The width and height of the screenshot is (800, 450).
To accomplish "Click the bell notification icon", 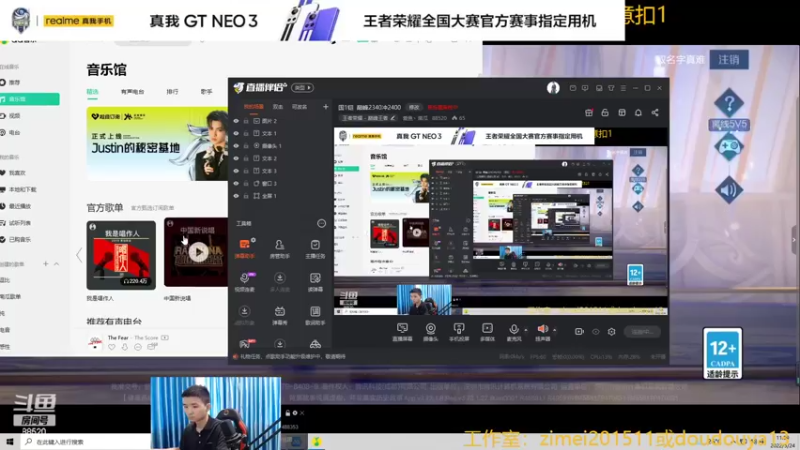I will [x=638, y=113].
